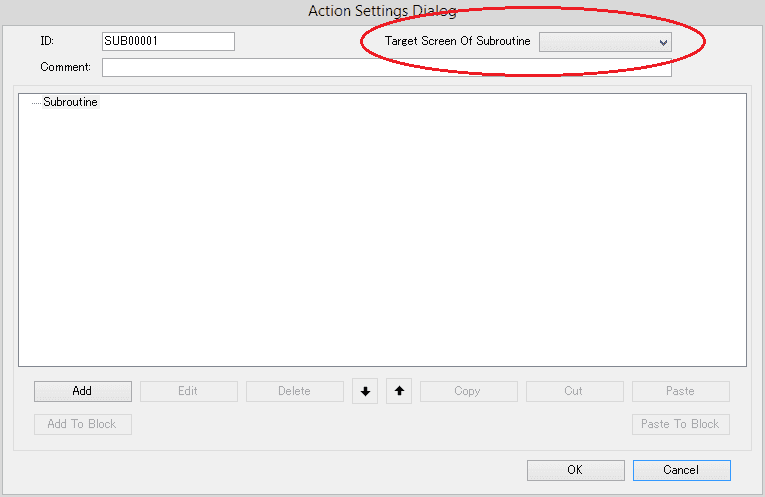Click the Paste button
The width and height of the screenshot is (765, 497).
pyautogui.click(x=680, y=391)
